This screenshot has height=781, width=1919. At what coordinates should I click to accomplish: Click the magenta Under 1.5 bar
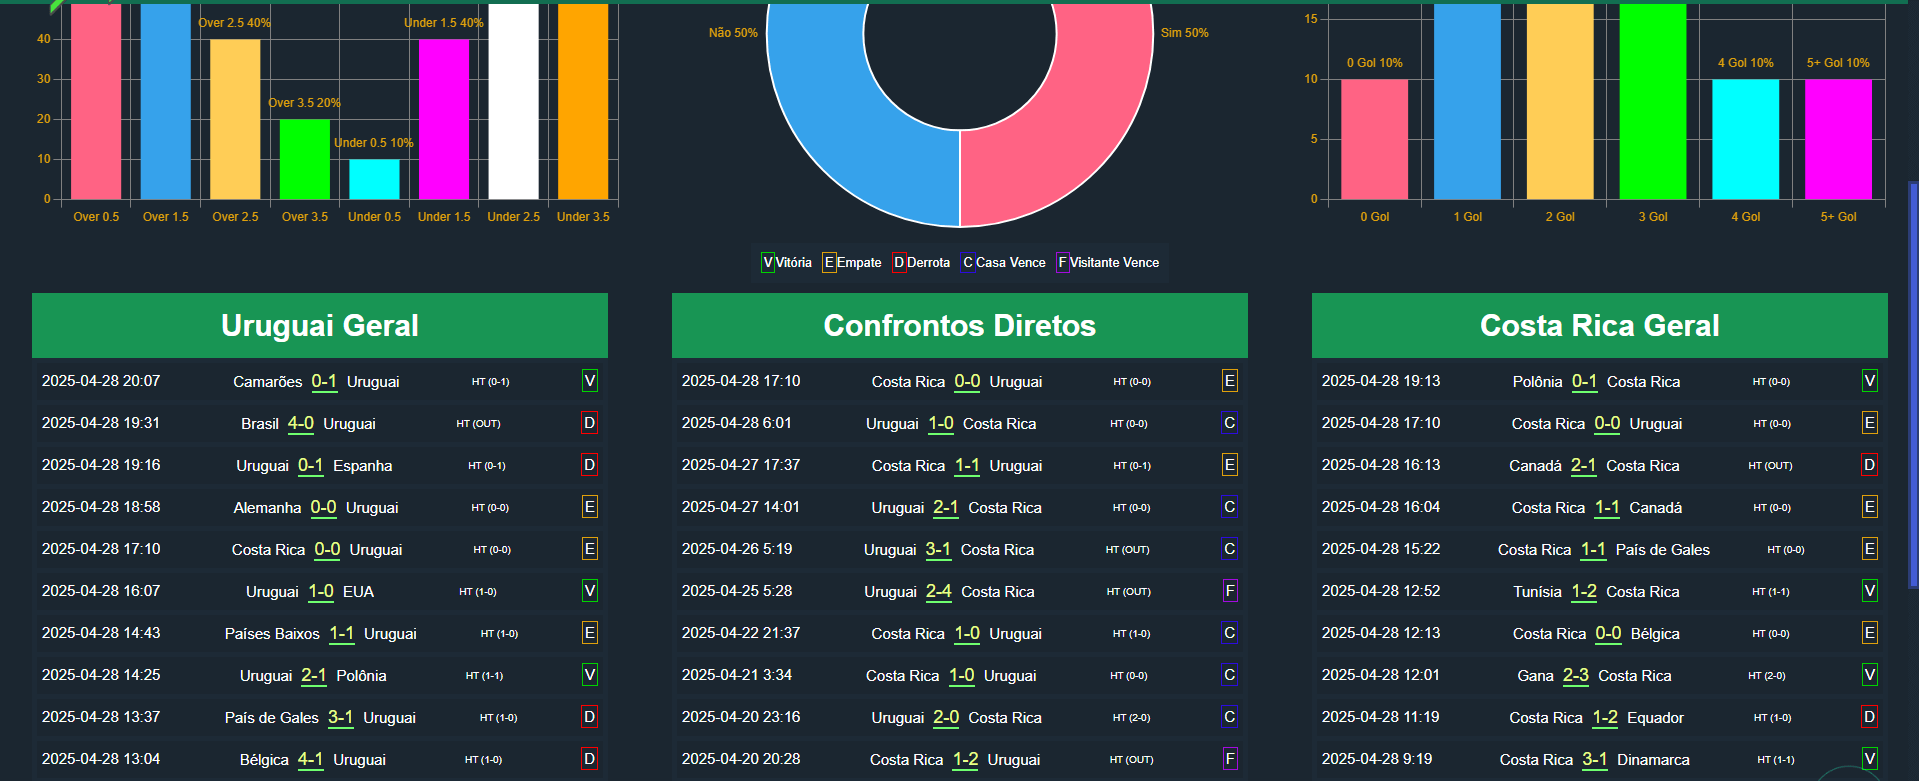(444, 119)
